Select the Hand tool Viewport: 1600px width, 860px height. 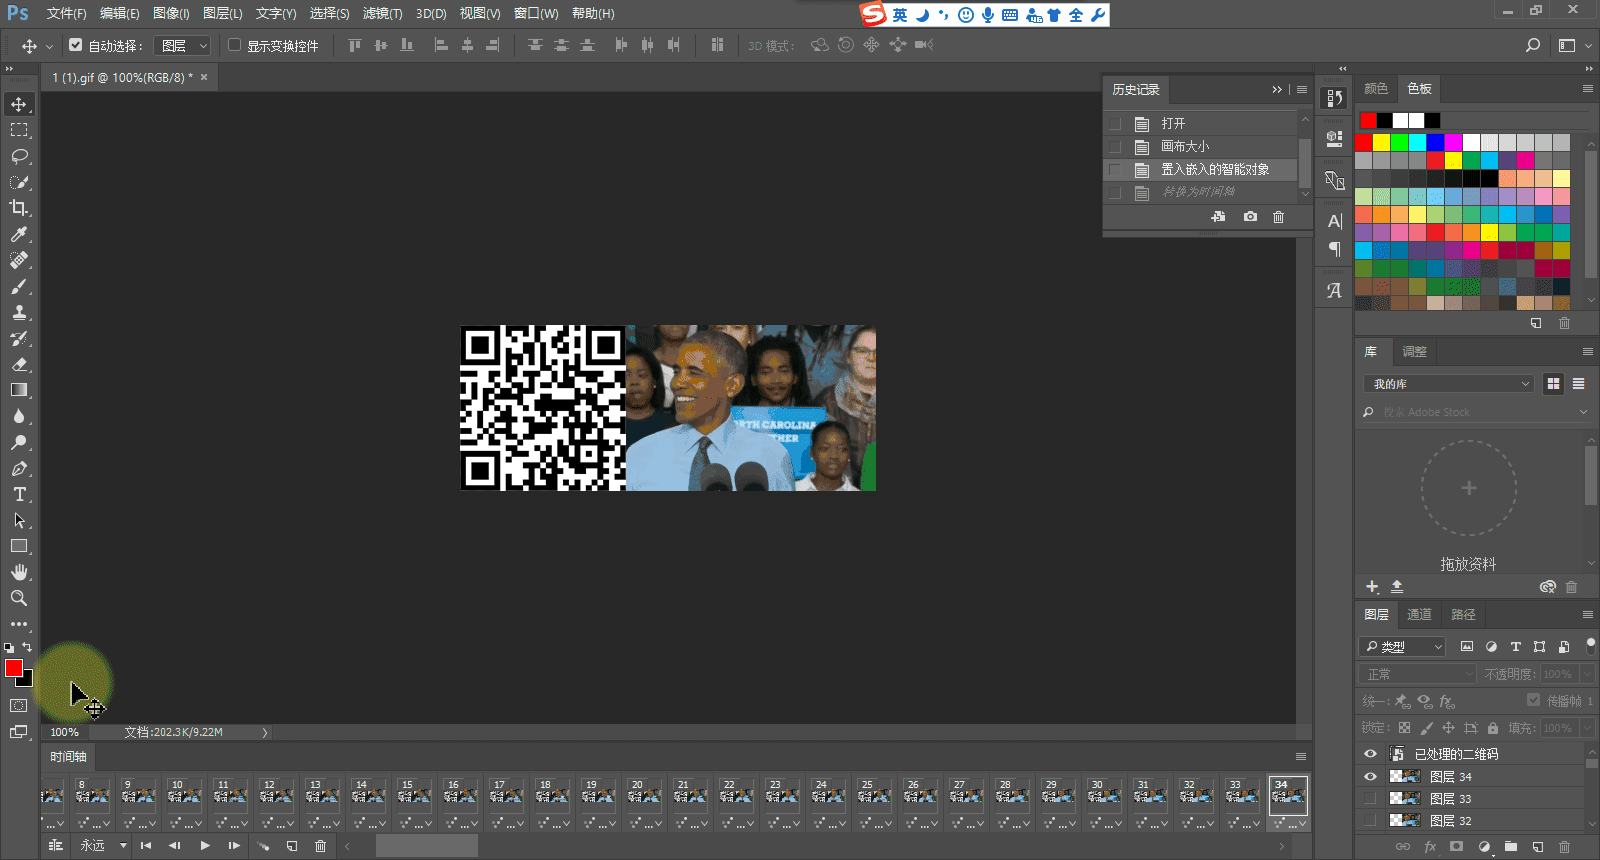coord(19,572)
